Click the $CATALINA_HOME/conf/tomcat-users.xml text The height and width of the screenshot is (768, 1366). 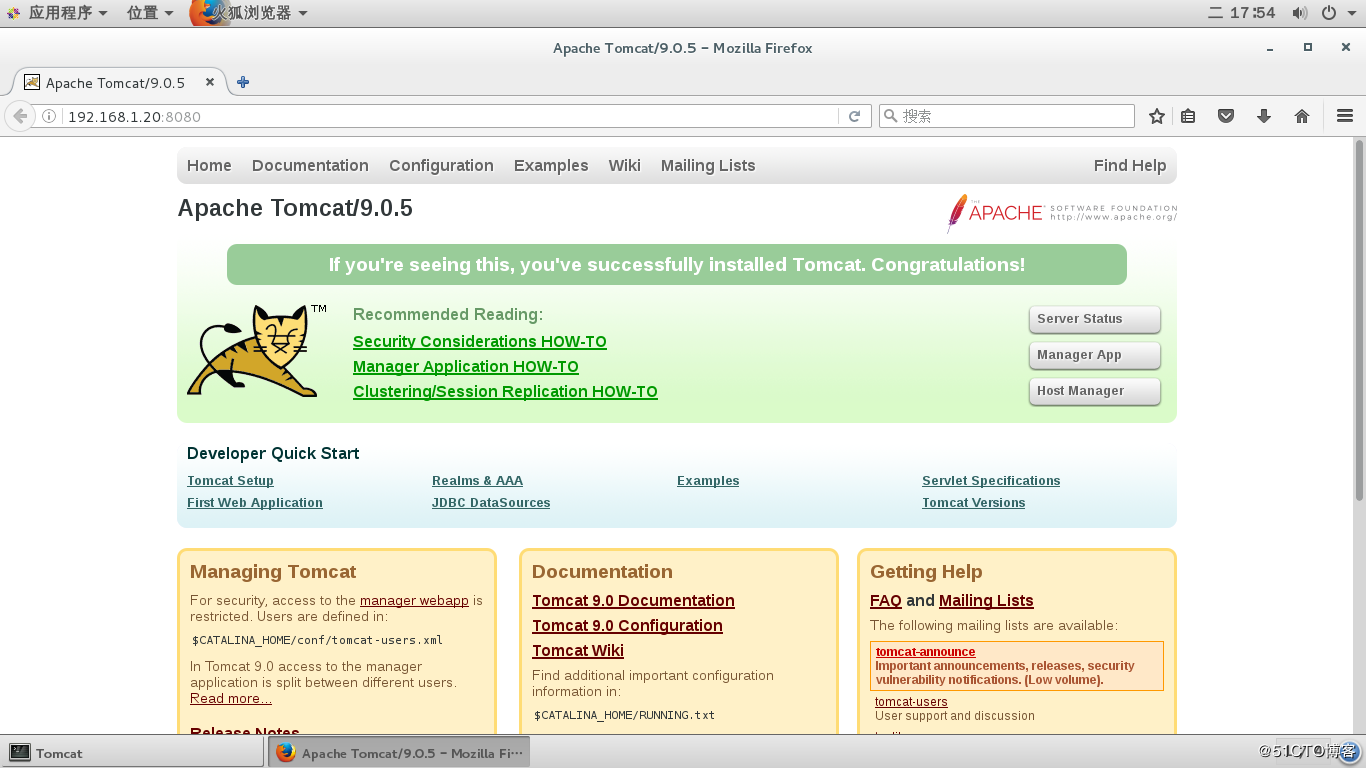(317, 640)
